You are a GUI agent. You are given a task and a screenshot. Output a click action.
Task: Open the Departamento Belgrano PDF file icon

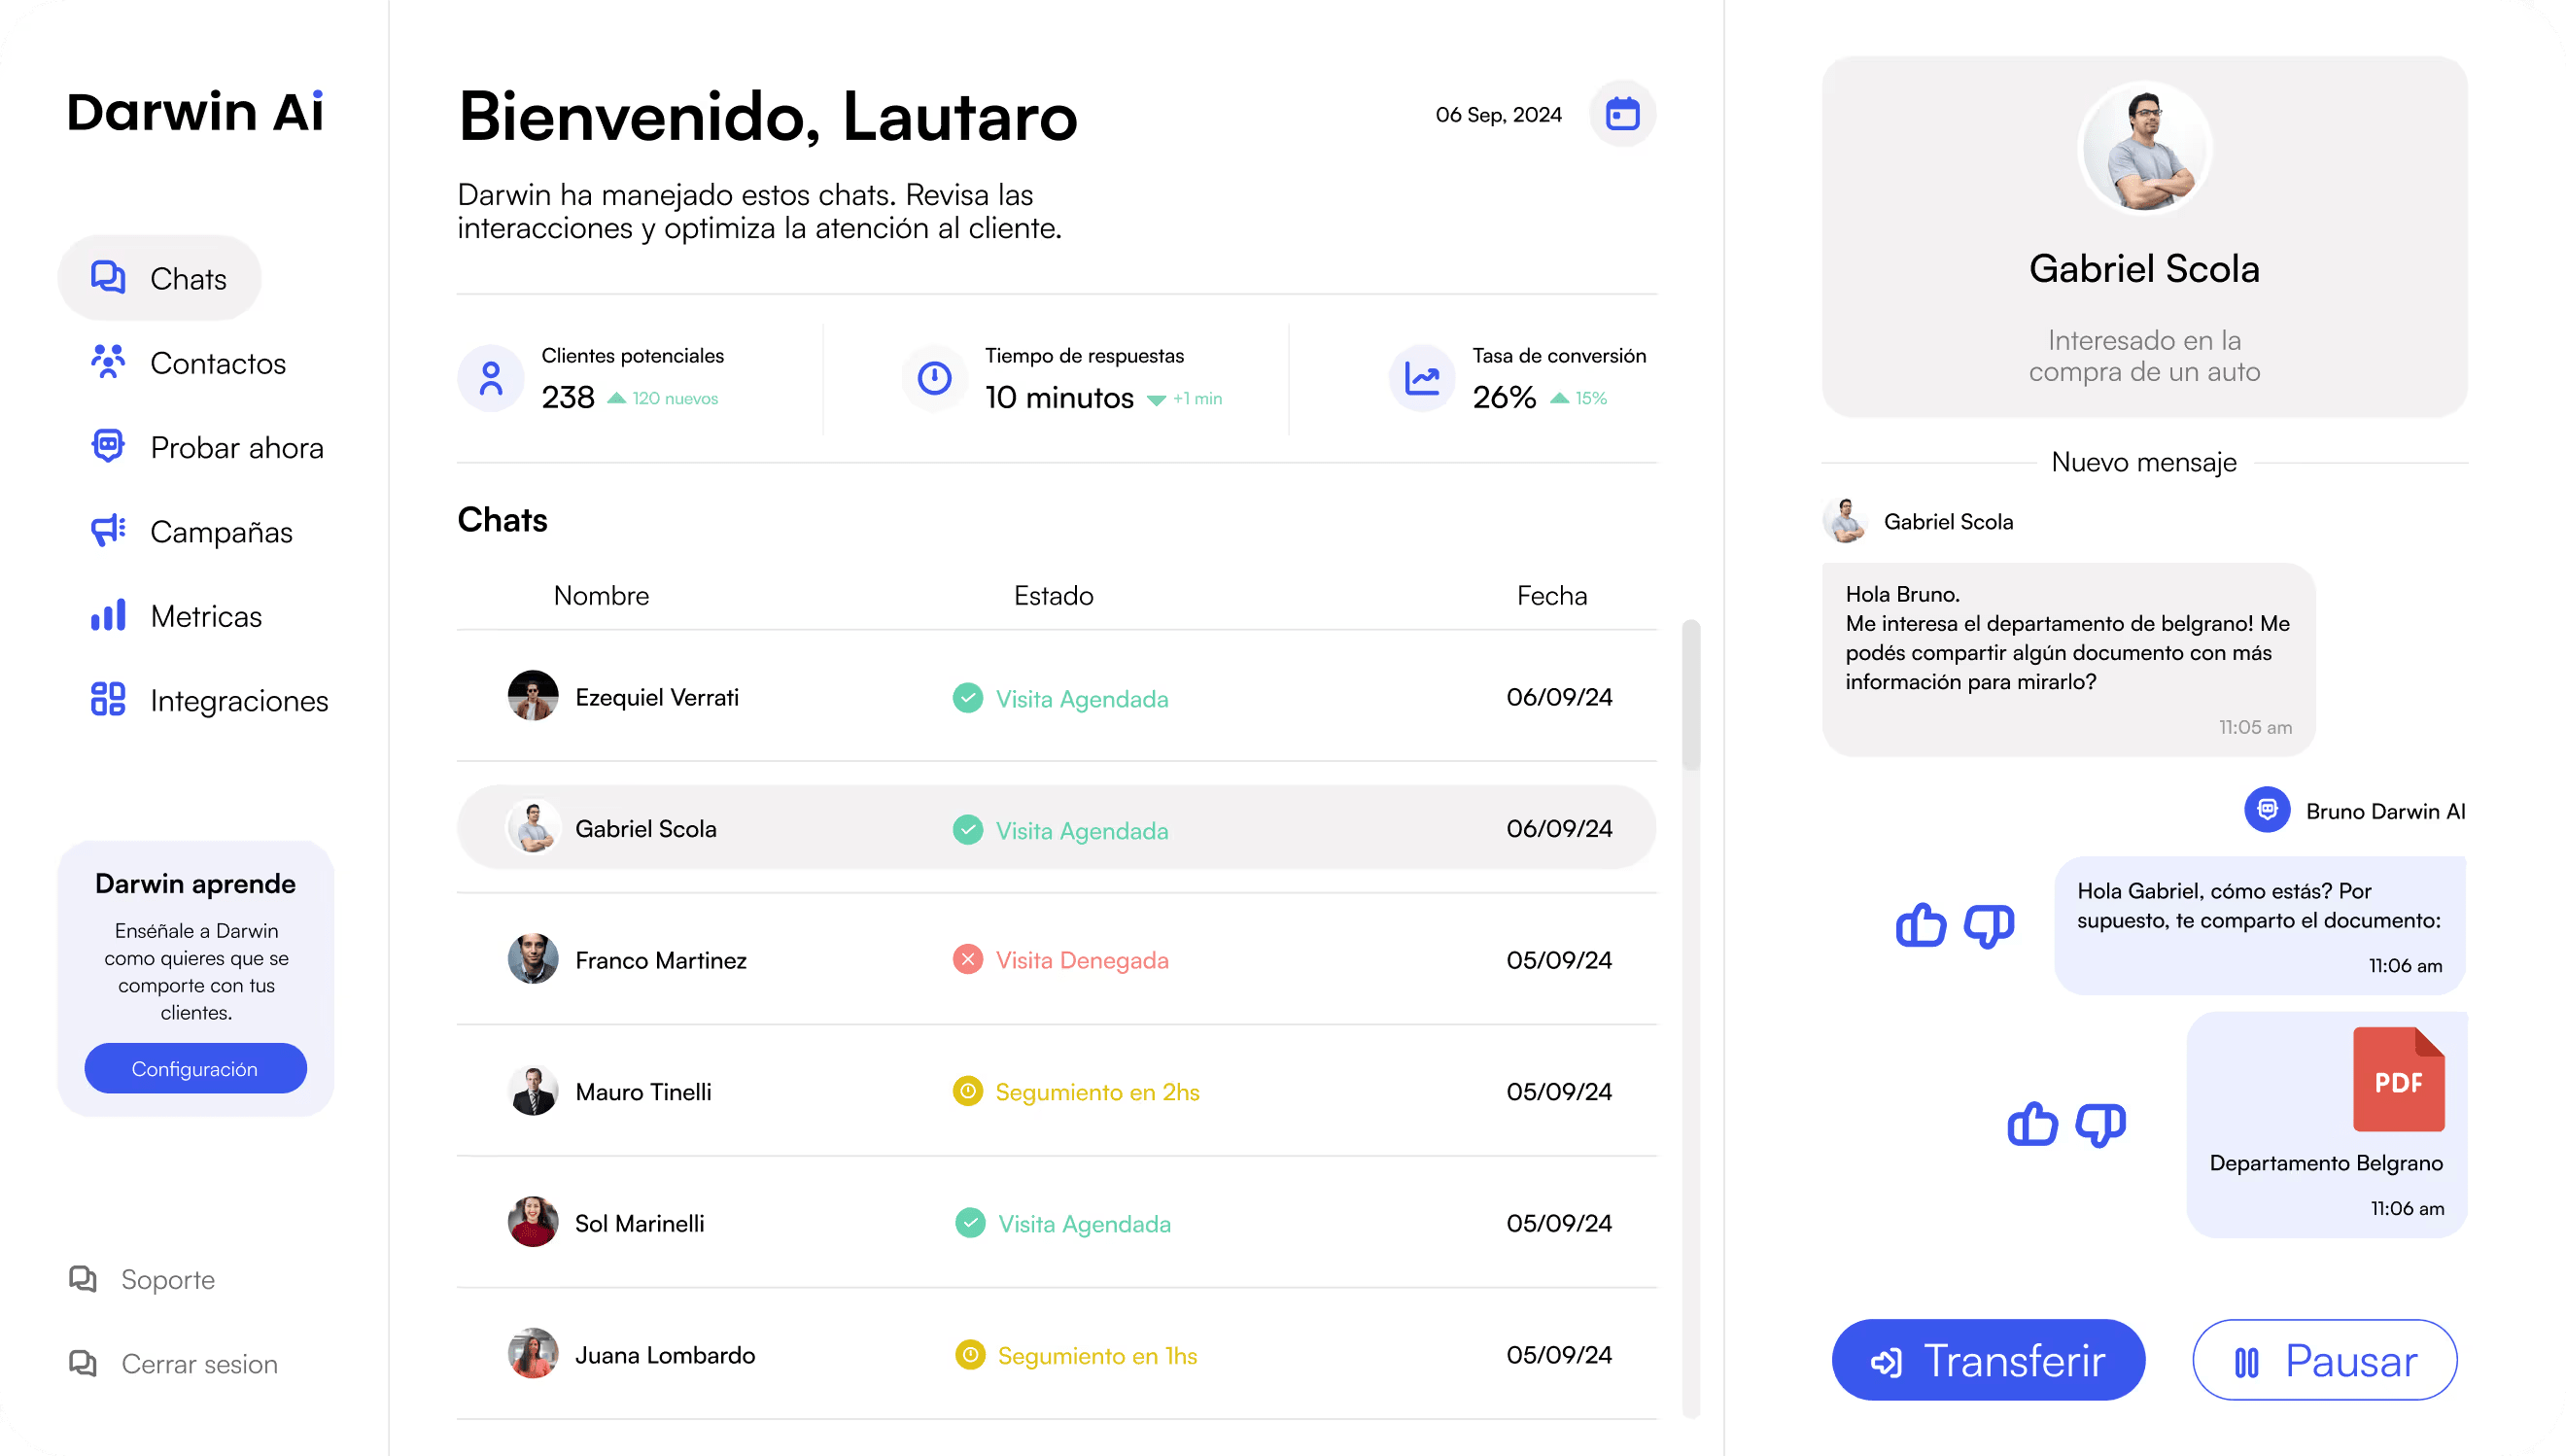tap(2398, 1080)
